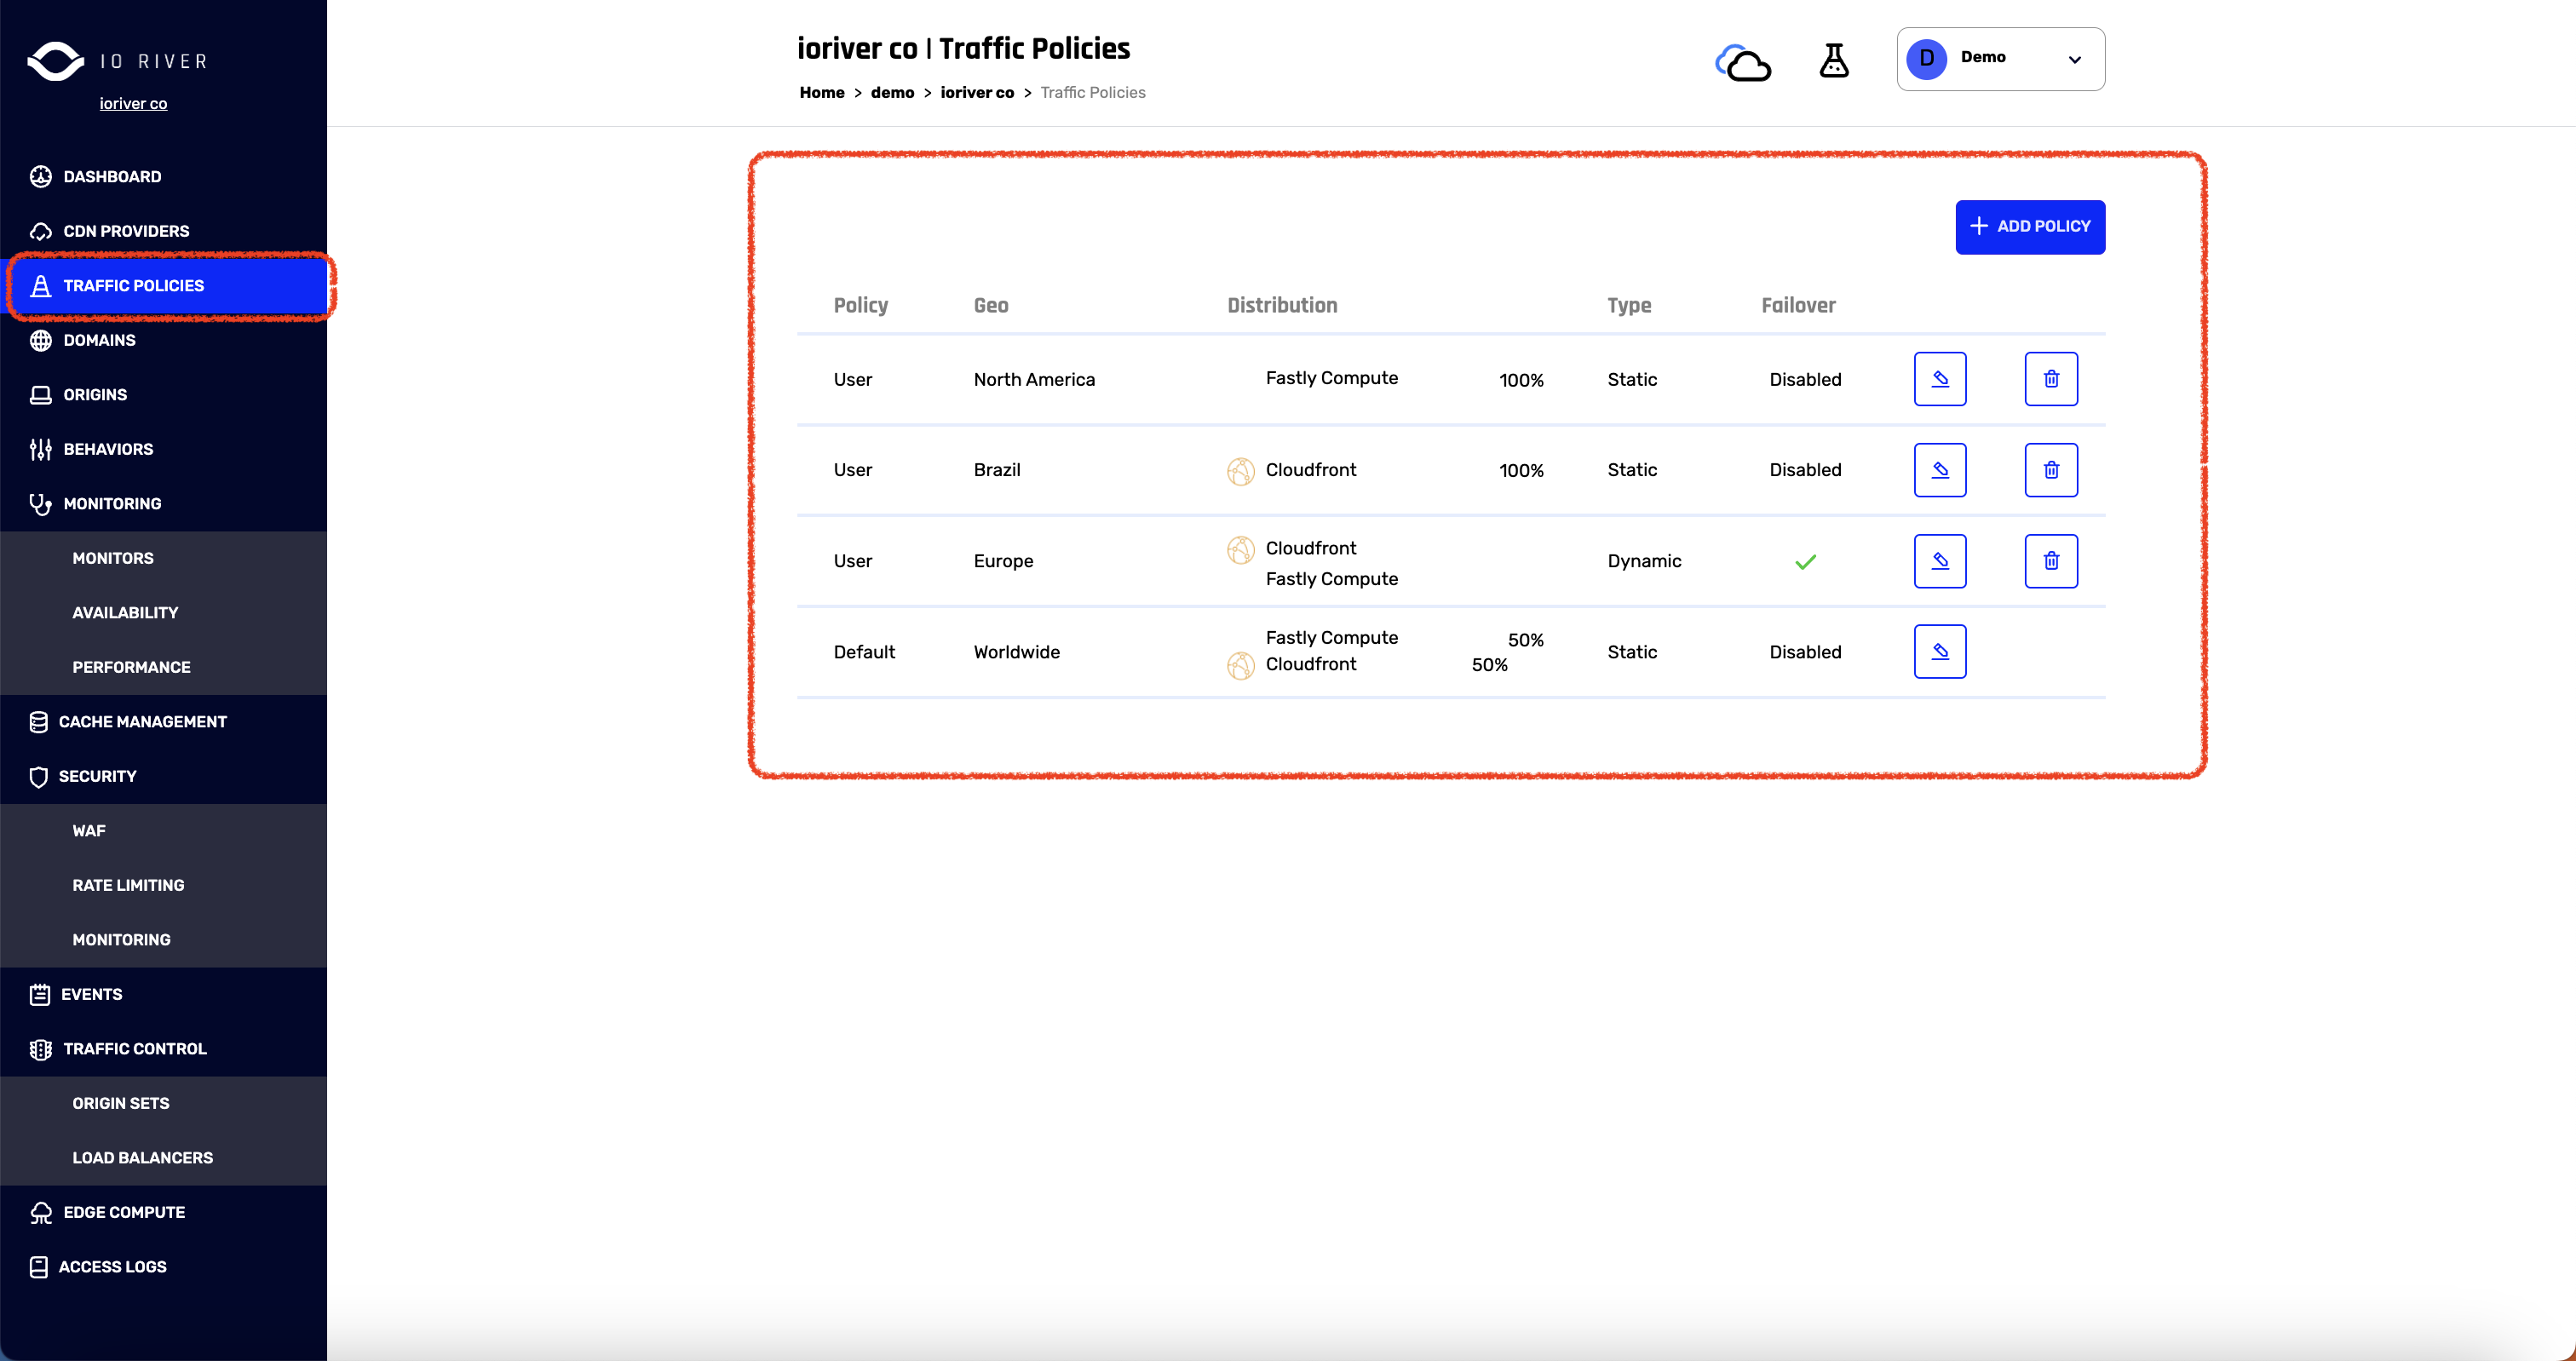
Task: Click ioriver co in the breadcrumb
Action: coord(977,92)
